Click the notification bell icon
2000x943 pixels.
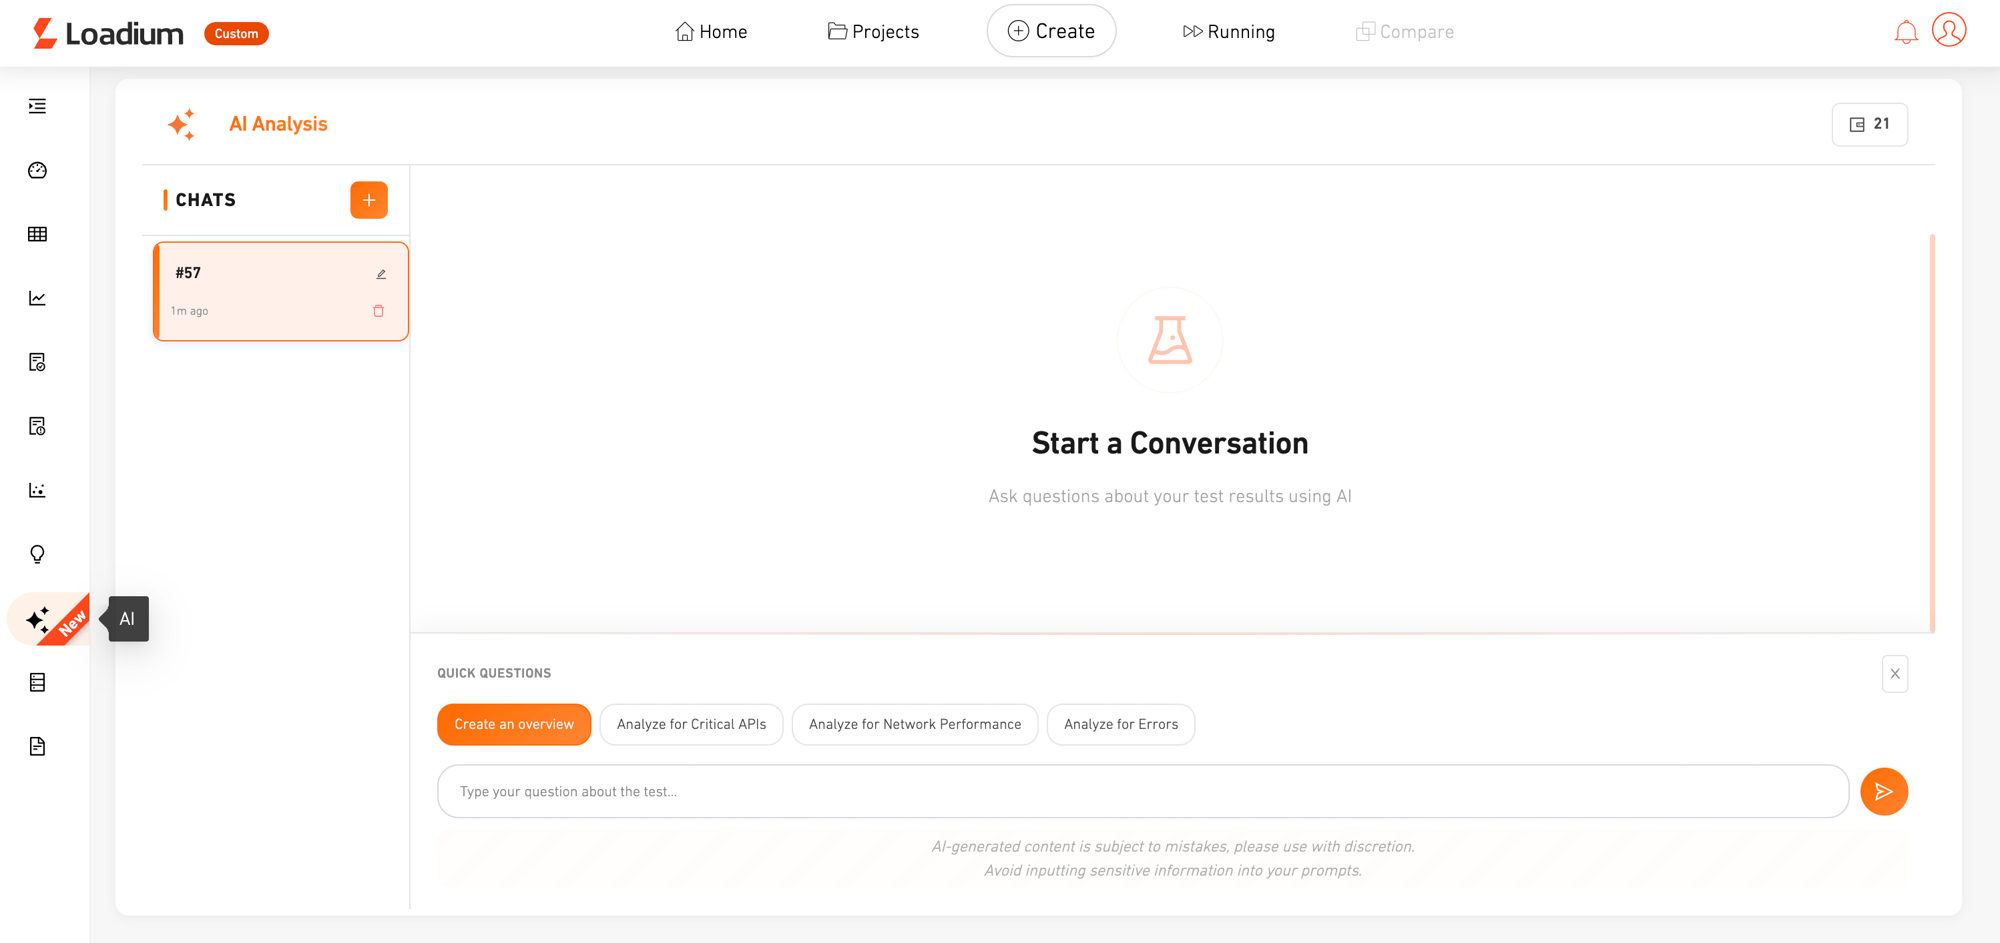click(1906, 32)
